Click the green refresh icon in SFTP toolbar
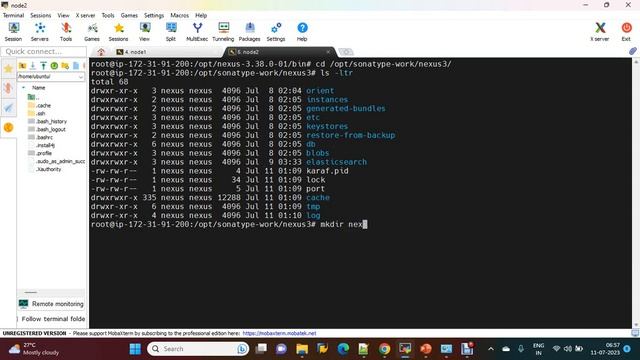 54,66
